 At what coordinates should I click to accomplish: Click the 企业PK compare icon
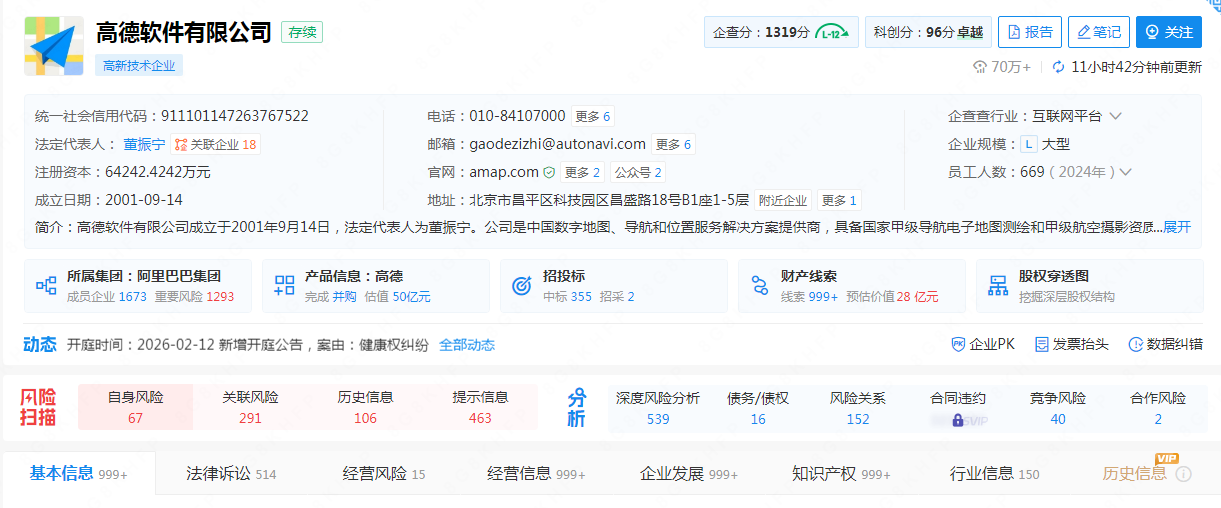tap(958, 344)
